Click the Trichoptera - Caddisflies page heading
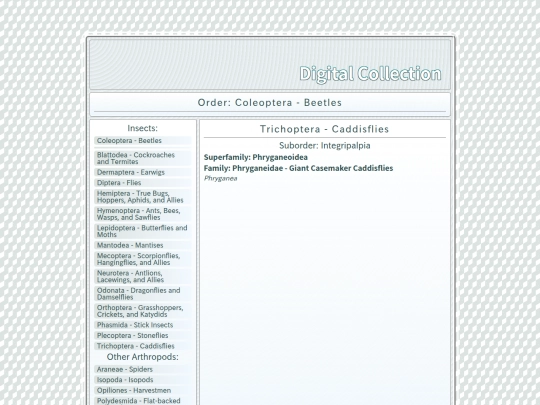 324,129
